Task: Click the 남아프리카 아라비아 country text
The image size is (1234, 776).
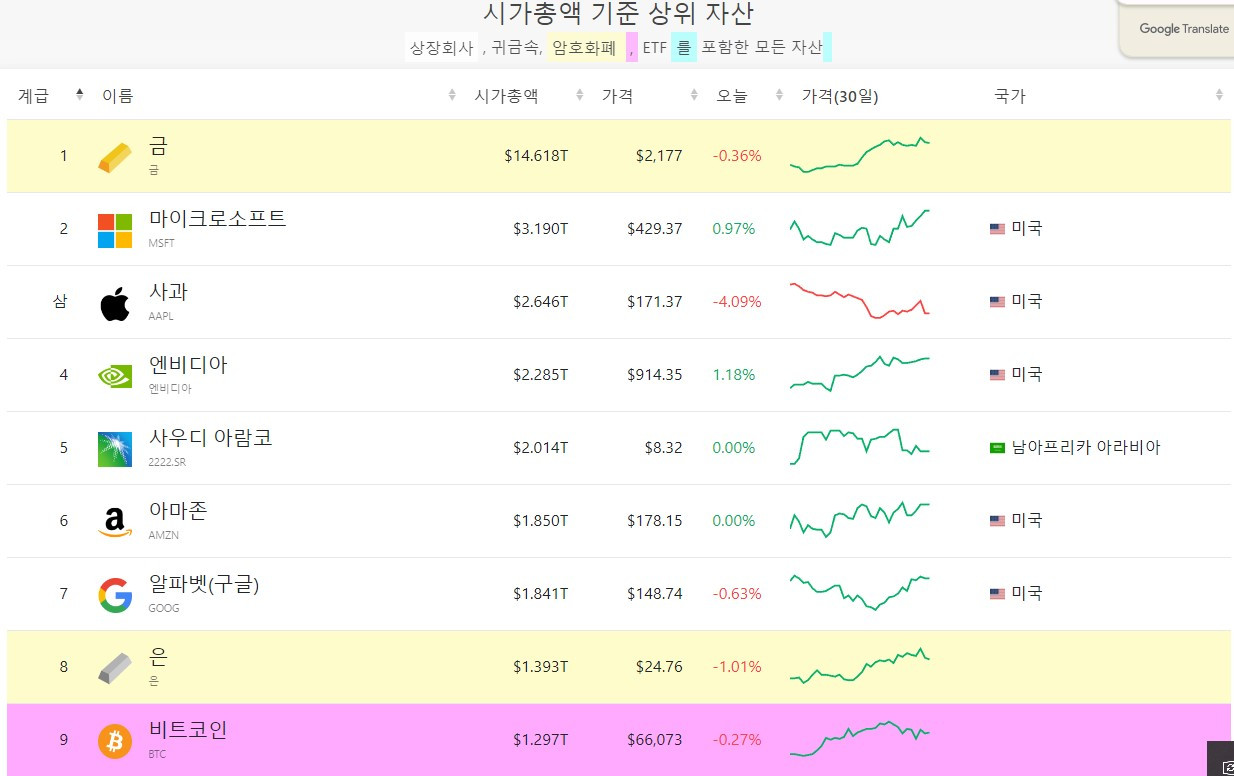Action: click(x=1086, y=448)
